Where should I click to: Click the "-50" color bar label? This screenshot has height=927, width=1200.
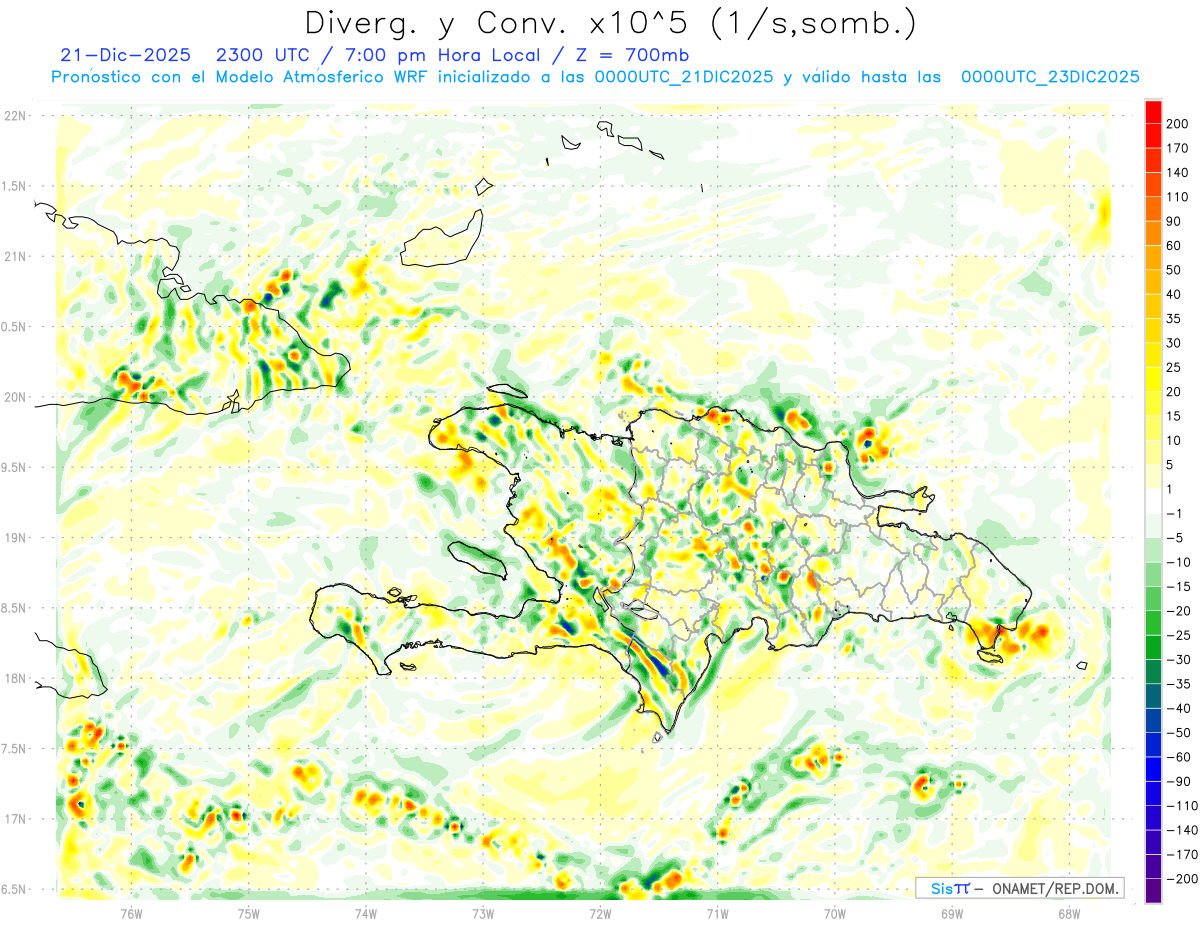click(x=1178, y=732)
